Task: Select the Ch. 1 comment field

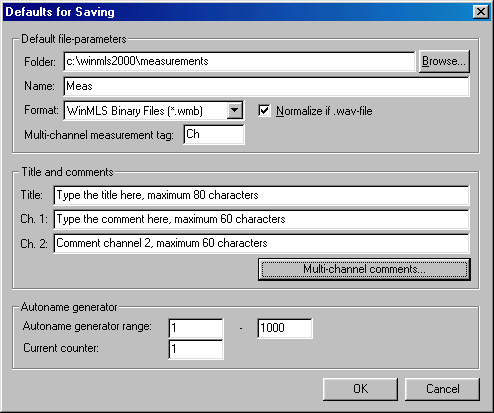Action: point(261,219)
